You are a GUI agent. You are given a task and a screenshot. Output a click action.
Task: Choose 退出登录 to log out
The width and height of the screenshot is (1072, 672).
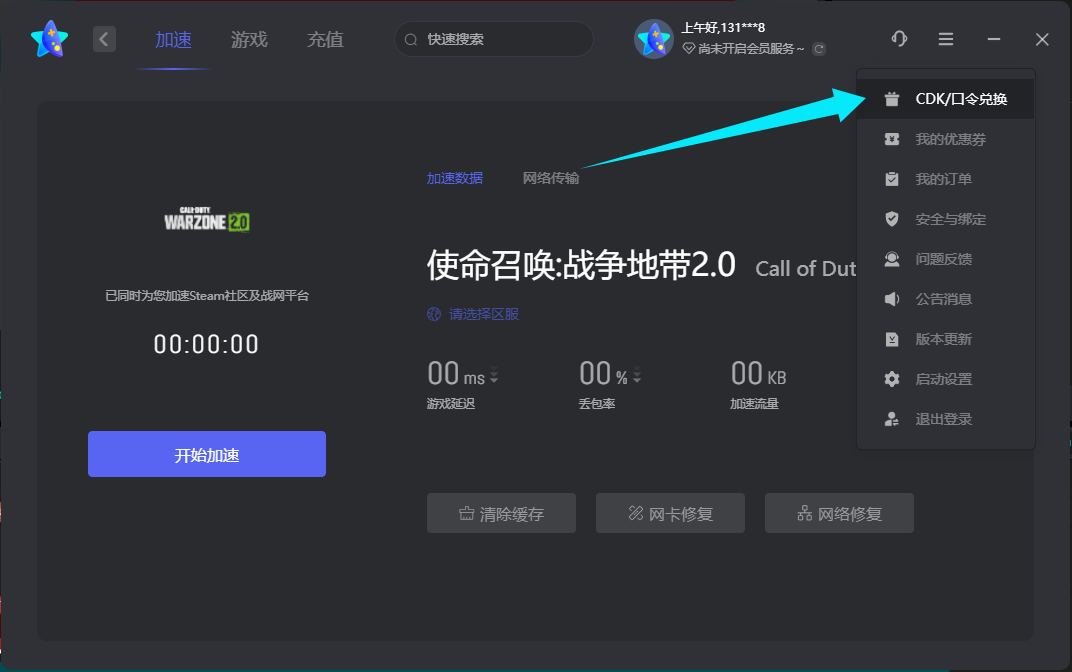point(946,419)
